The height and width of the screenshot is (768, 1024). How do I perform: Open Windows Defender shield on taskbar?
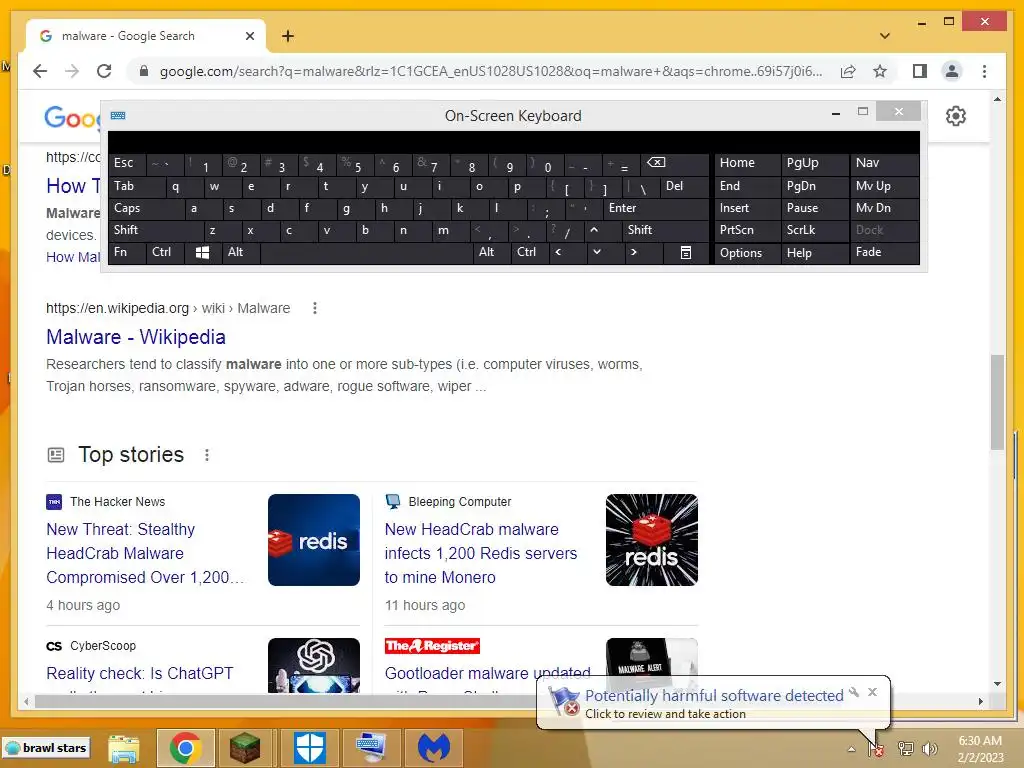[x=310, y=748]
